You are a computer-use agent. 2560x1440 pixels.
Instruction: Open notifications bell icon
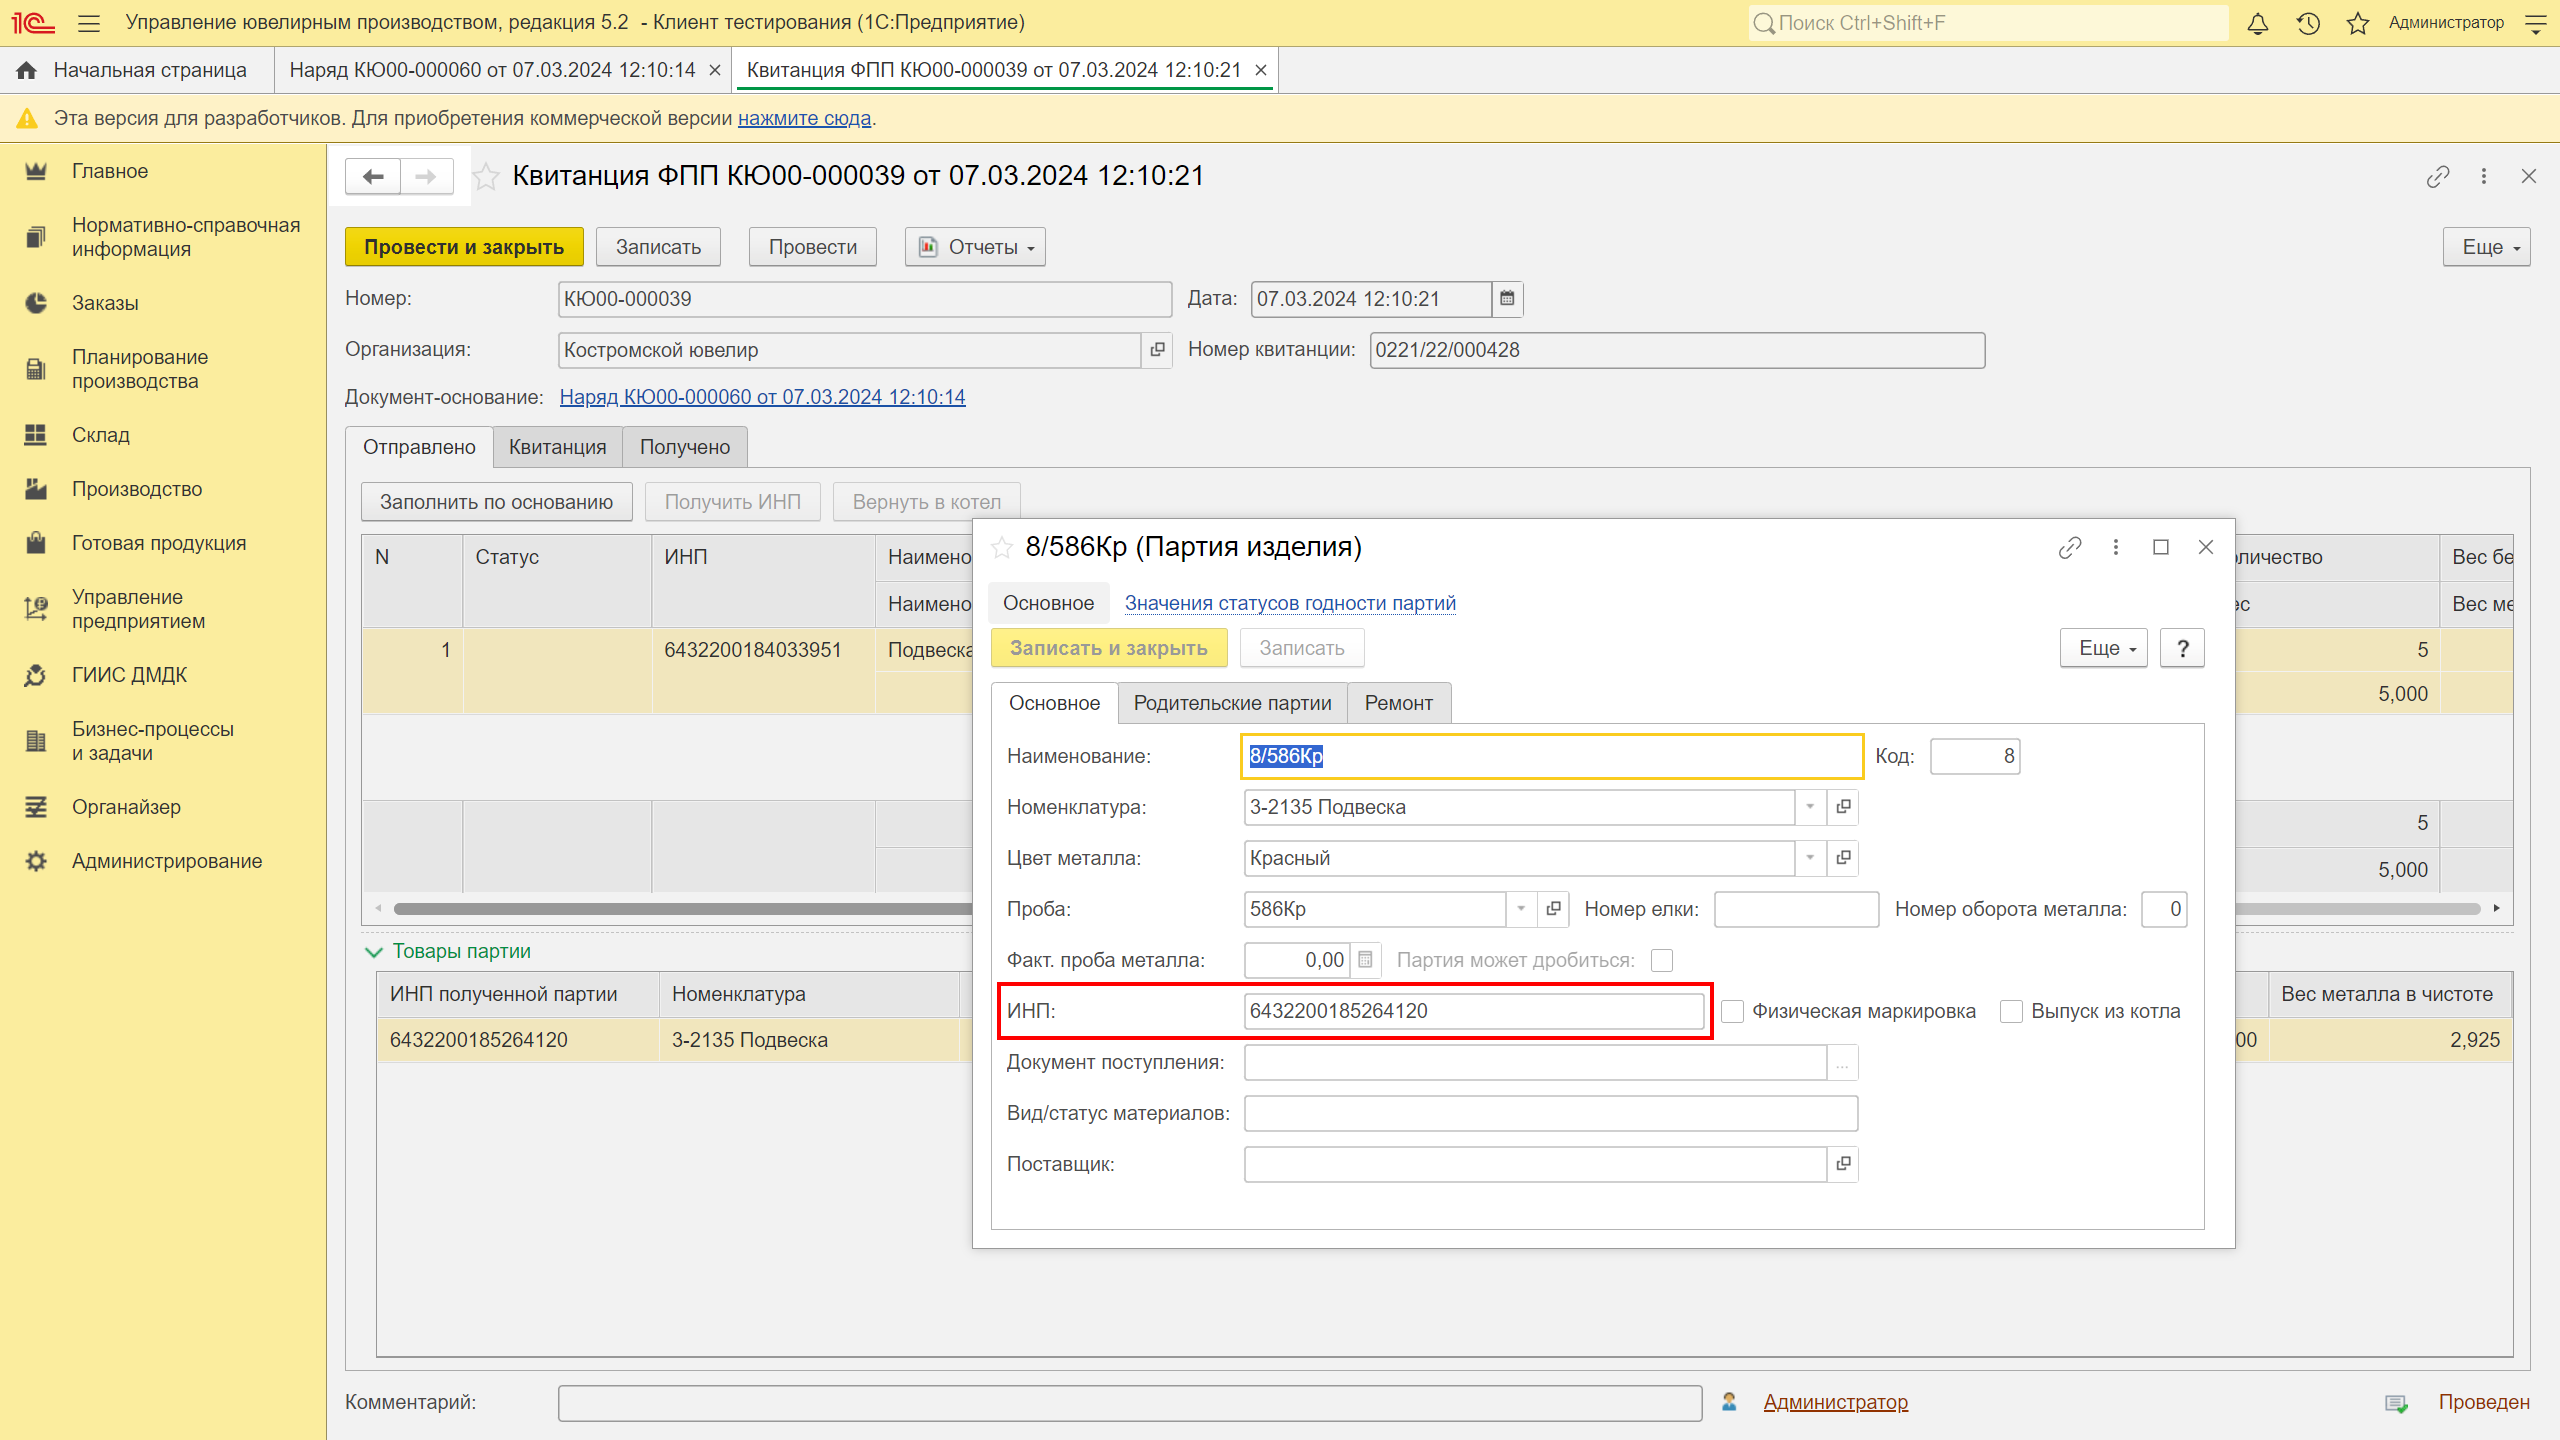tap(2257, 23)
